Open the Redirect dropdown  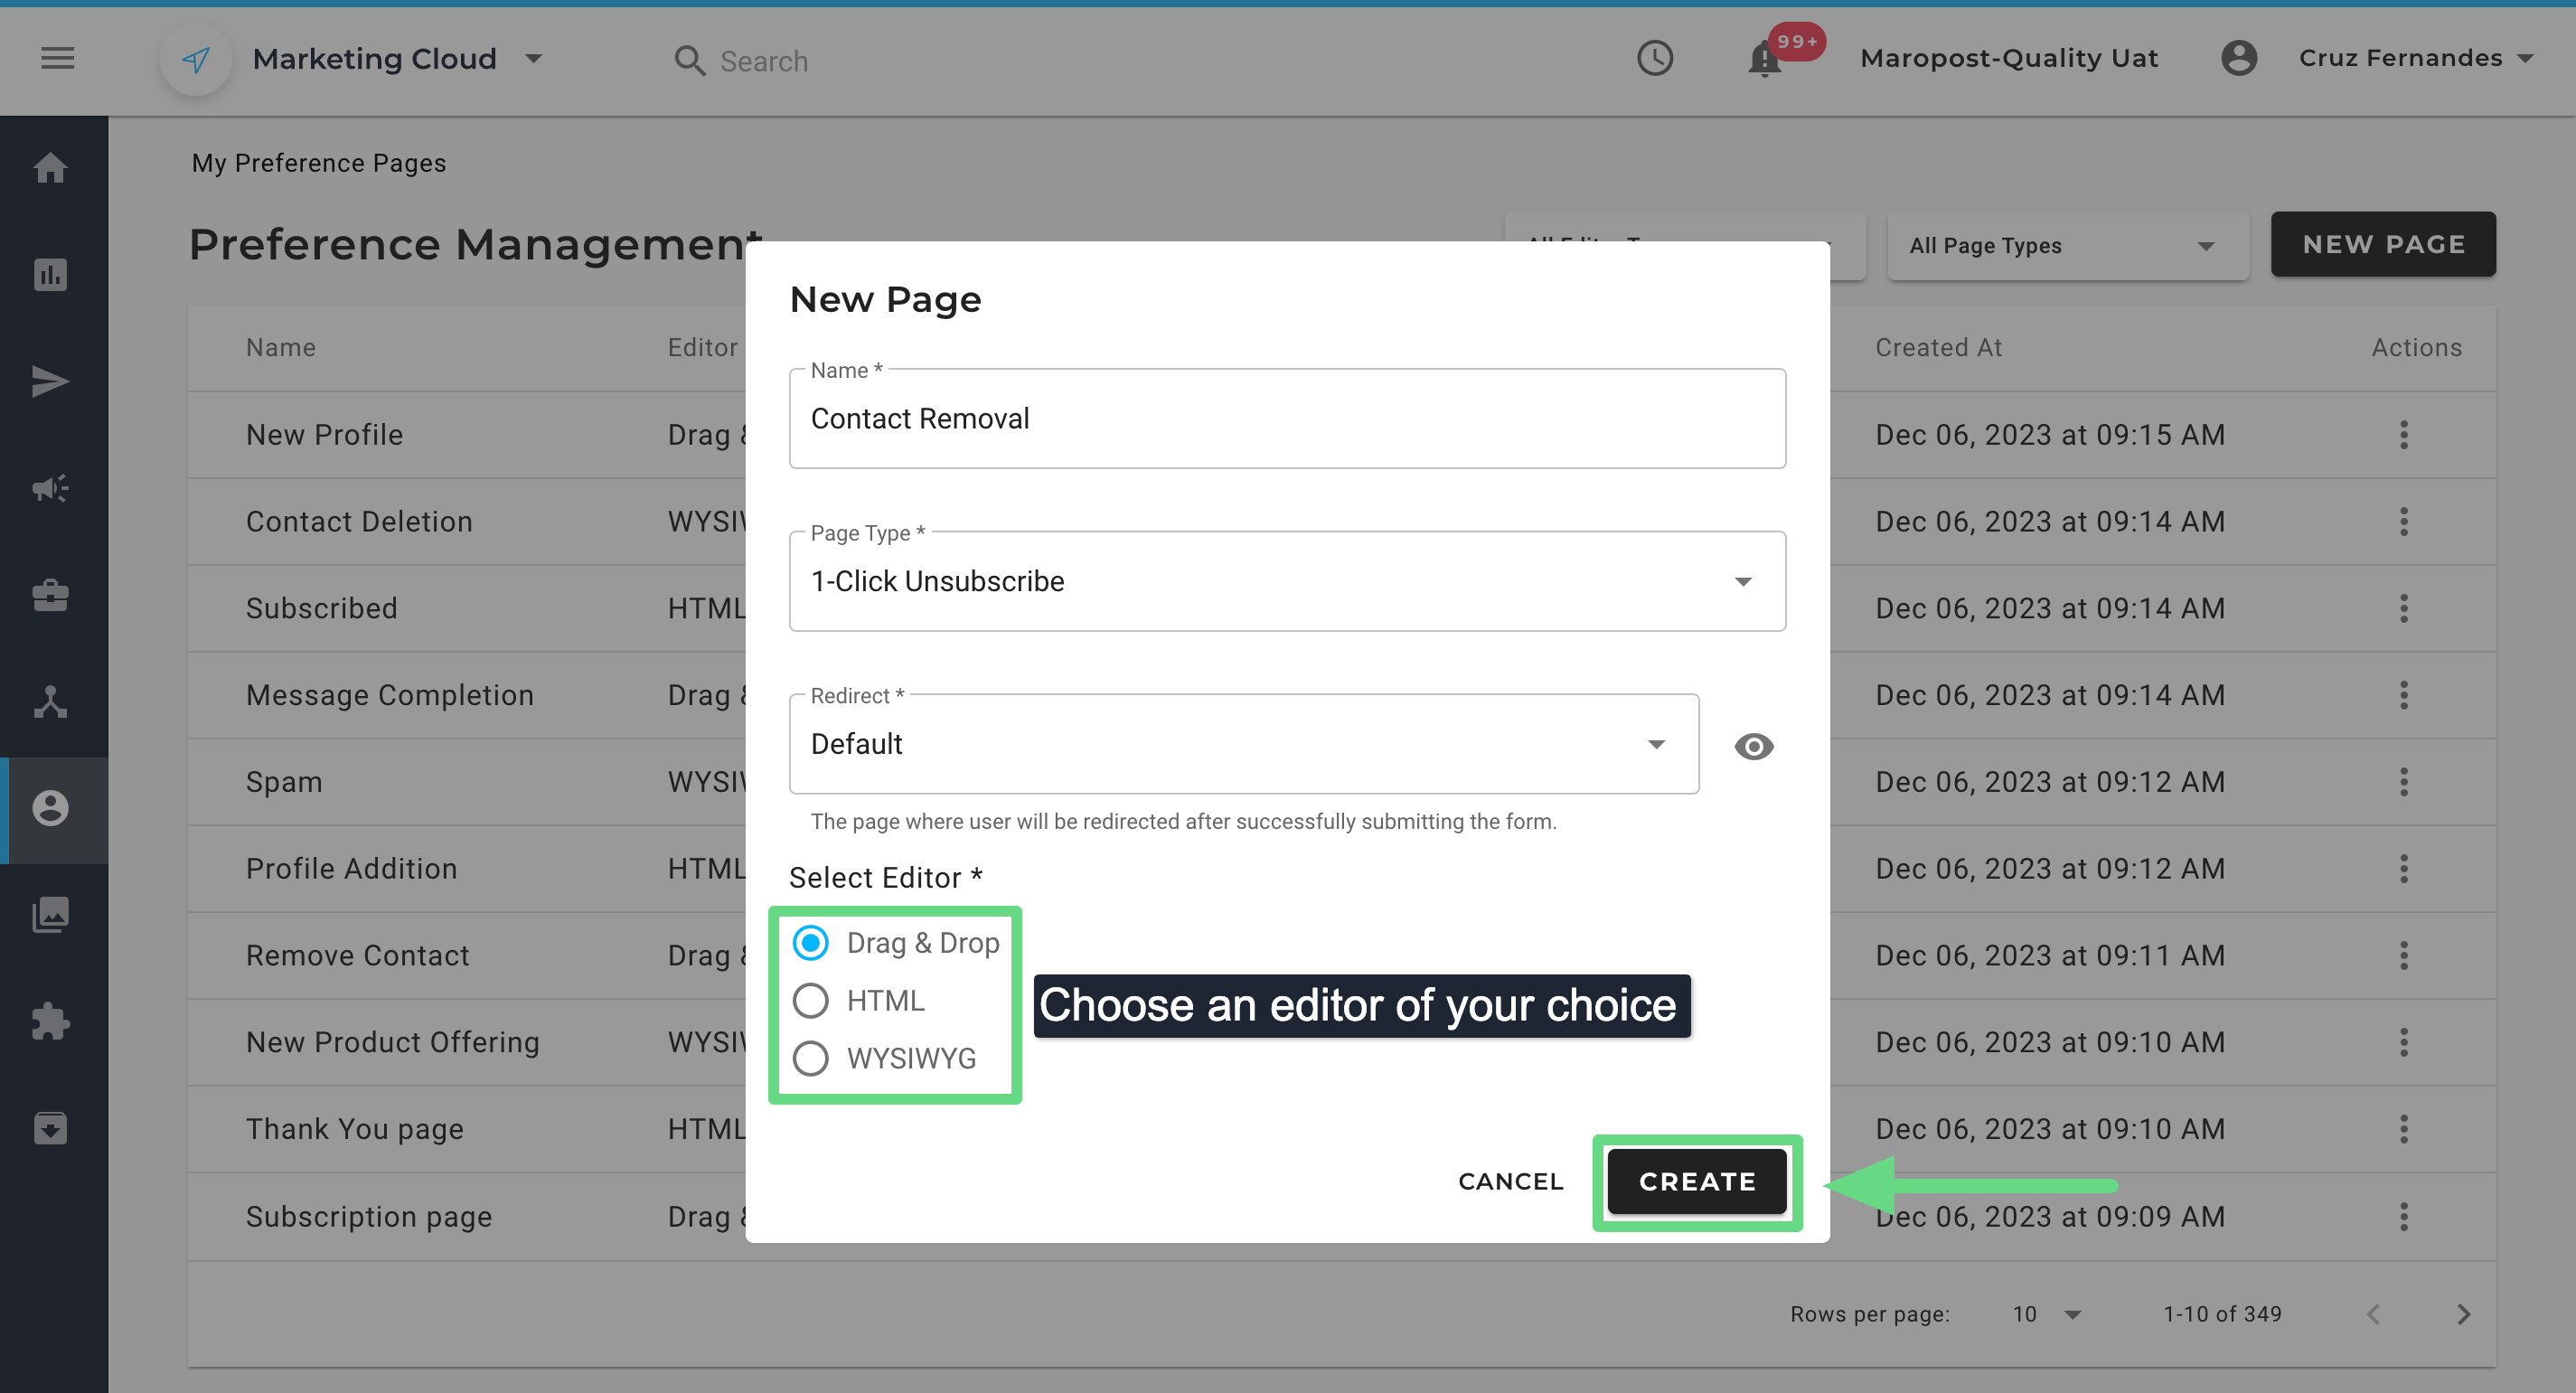pos(1243,744)
